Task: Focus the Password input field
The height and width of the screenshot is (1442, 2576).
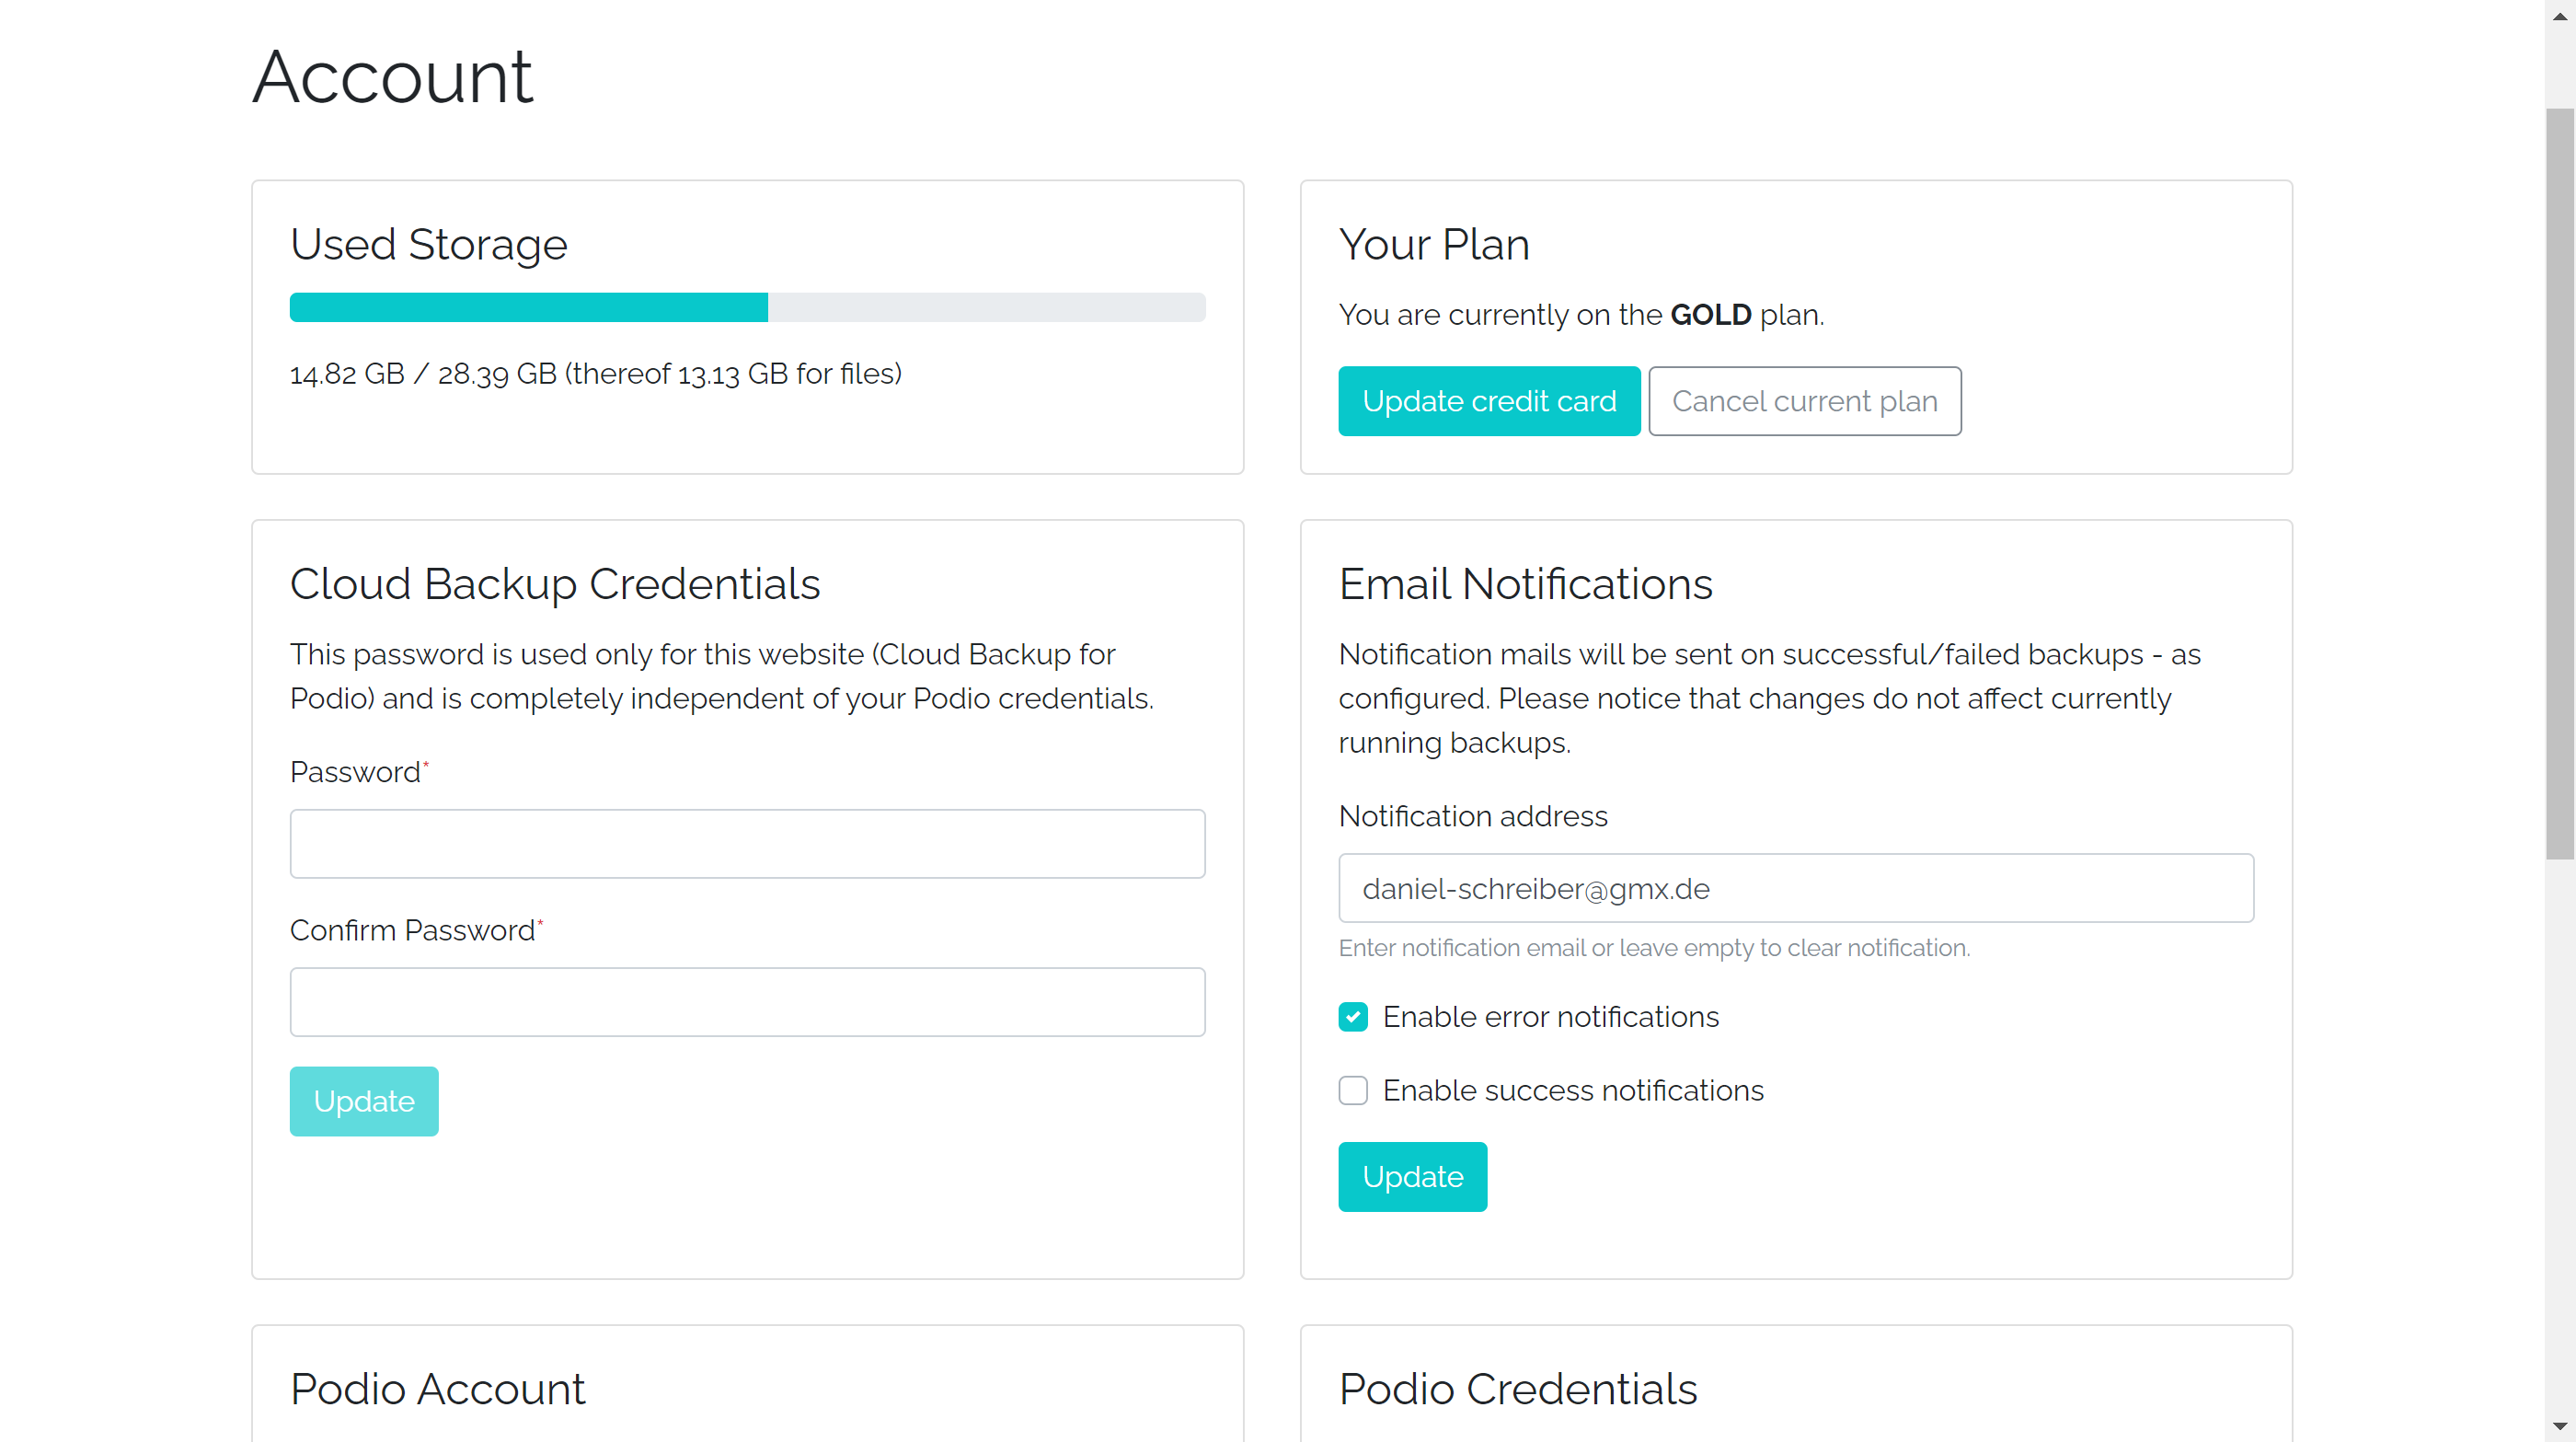Action: point(747,844)
